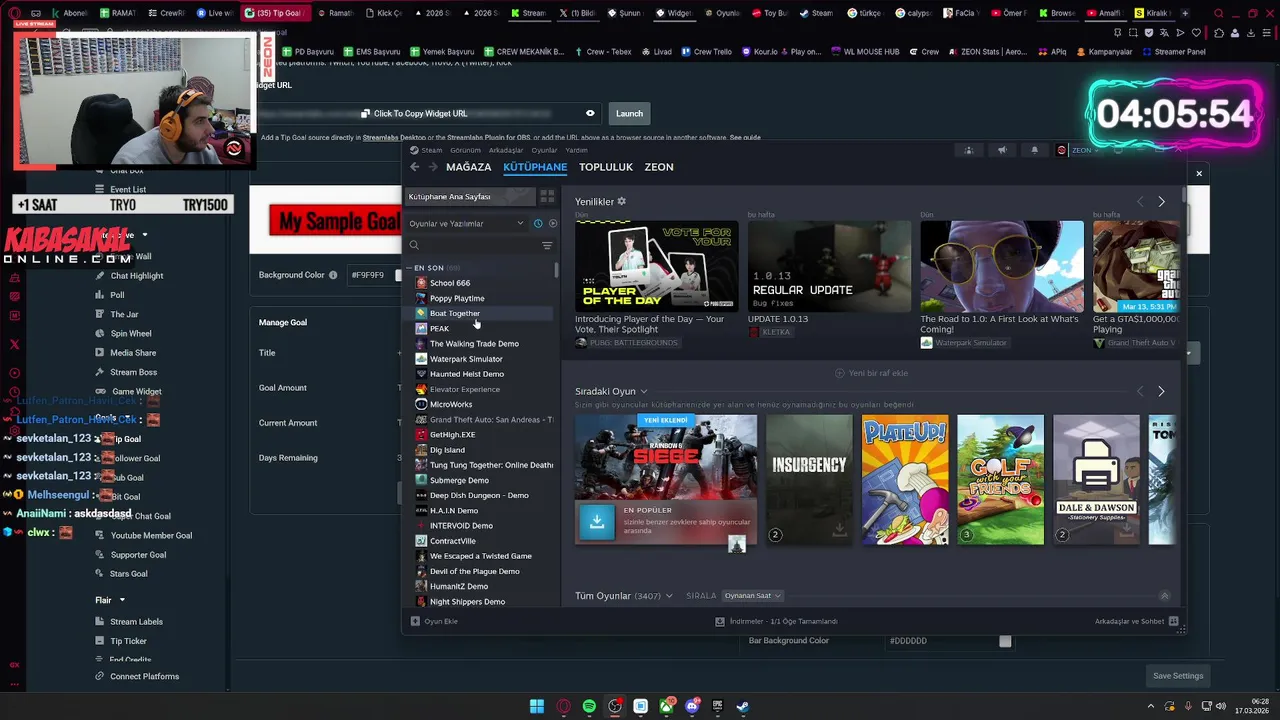Pick Bar Background Color swatch

1005,640
